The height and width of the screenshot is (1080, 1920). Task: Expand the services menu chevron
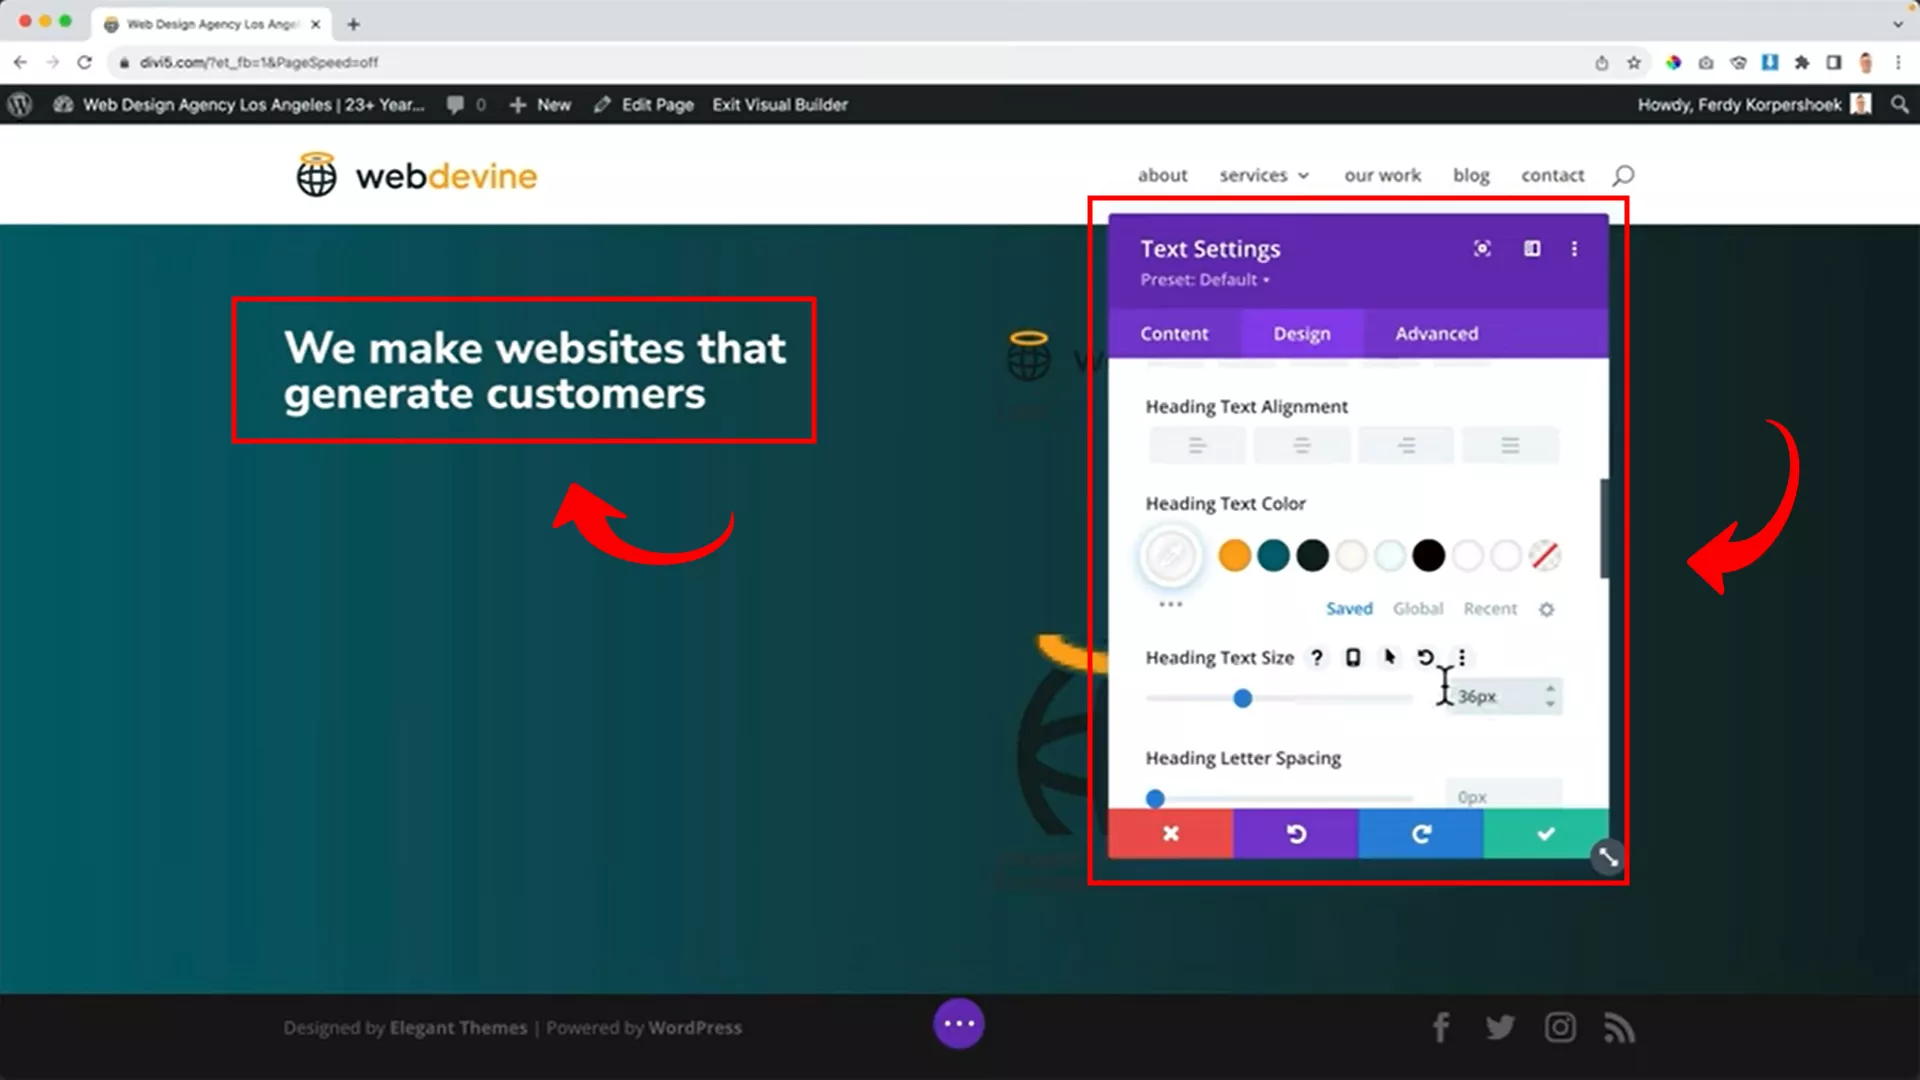(x=1303, y=176)
